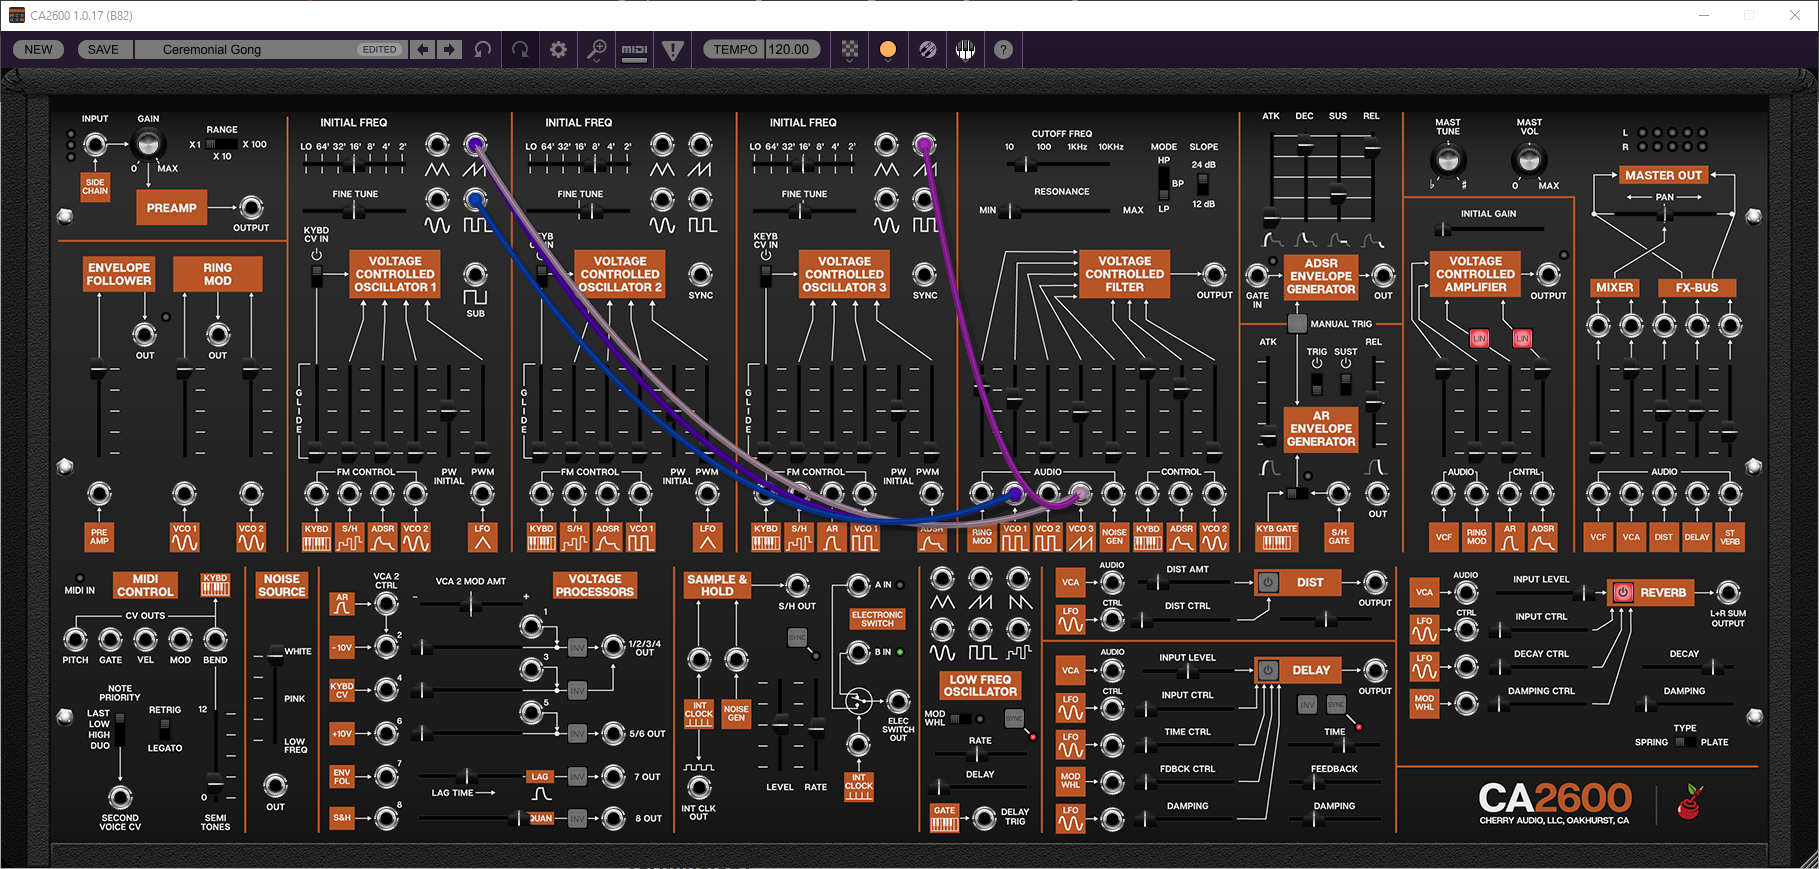The width and height of the screenshot is (1819, 869).
Task: Click the undo arrow icon
Action: pyautogui.click(x=483, y=50)
